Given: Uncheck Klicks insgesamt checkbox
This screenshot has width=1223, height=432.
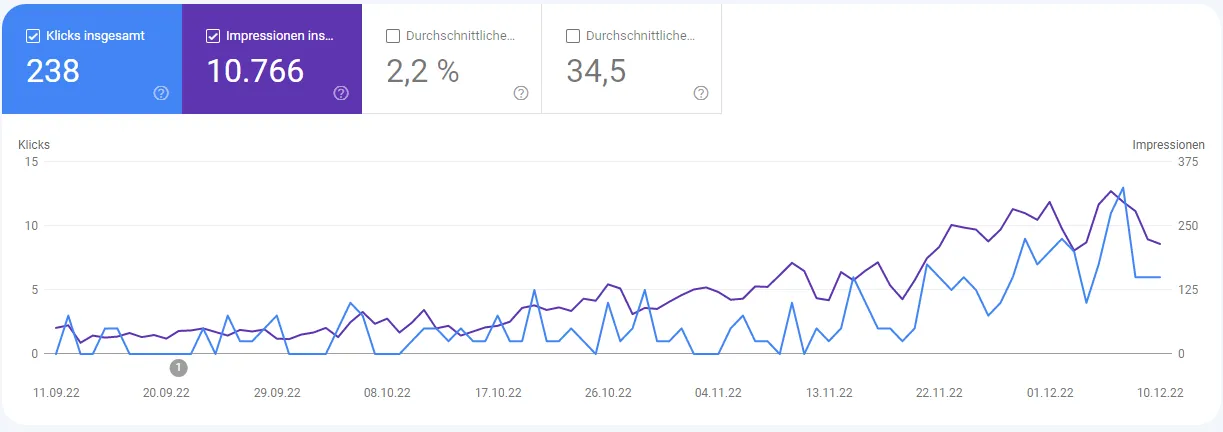Looking at the screenshot, I should [33, 36].
